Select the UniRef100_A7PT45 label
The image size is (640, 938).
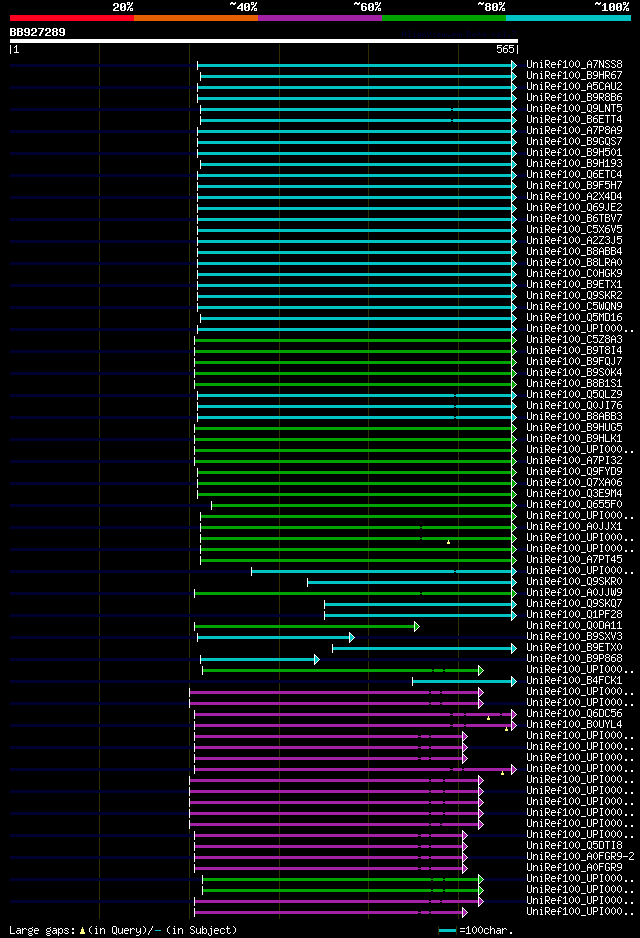(x=574, y=560)
